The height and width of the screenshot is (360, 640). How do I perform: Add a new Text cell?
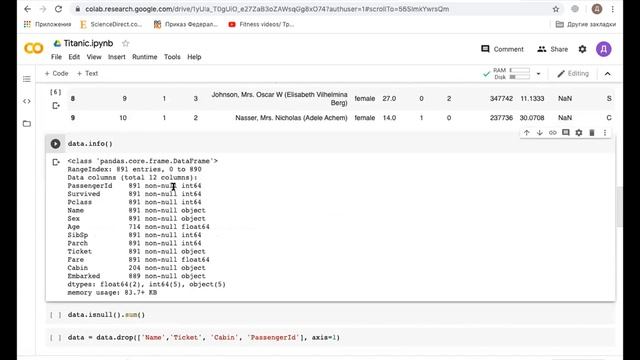(x=87, y=73)
